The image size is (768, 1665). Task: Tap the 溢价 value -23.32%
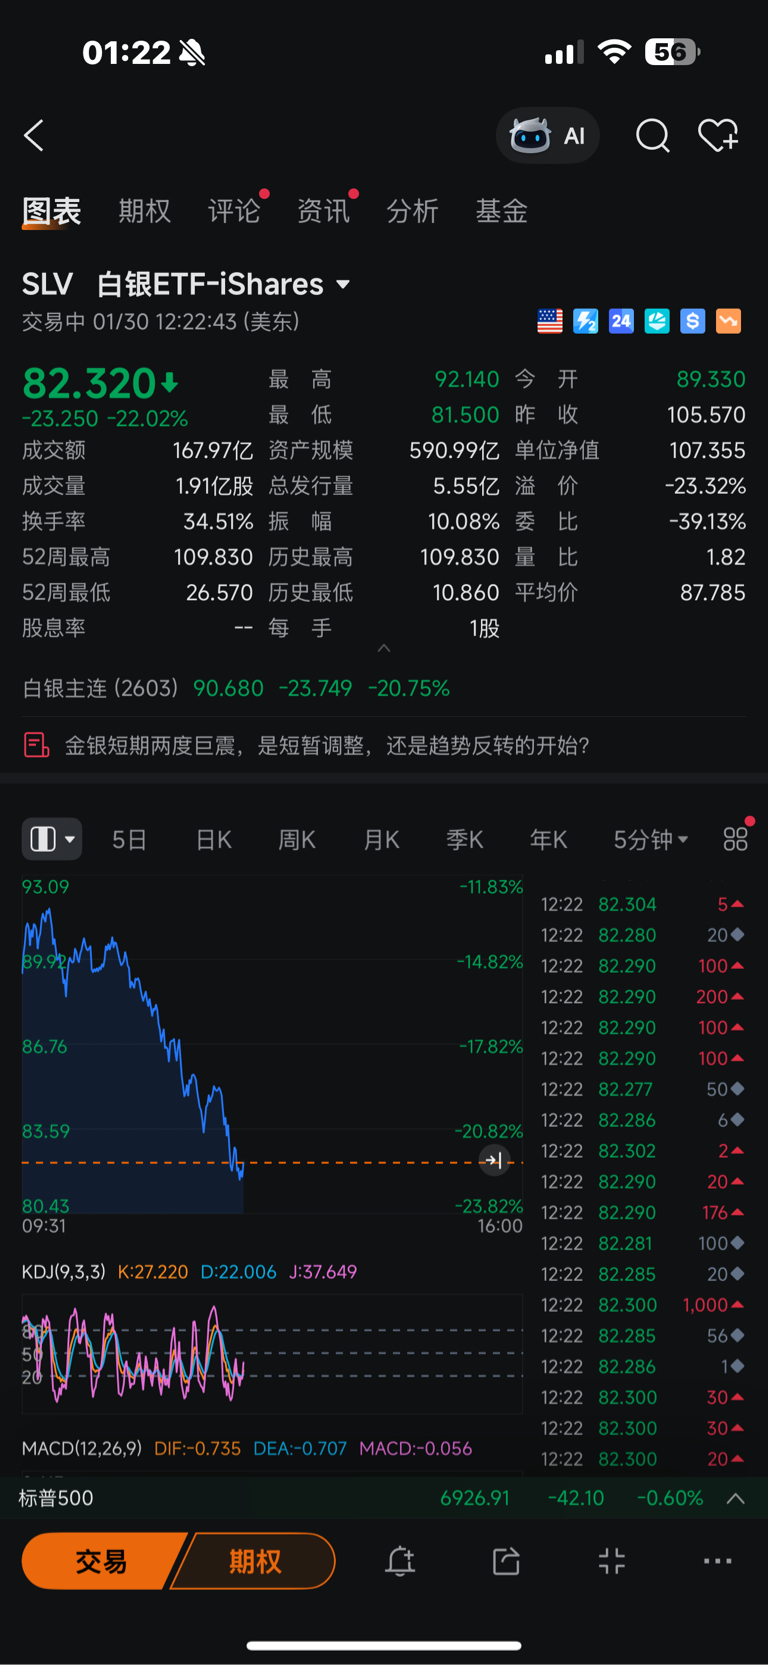705,486
